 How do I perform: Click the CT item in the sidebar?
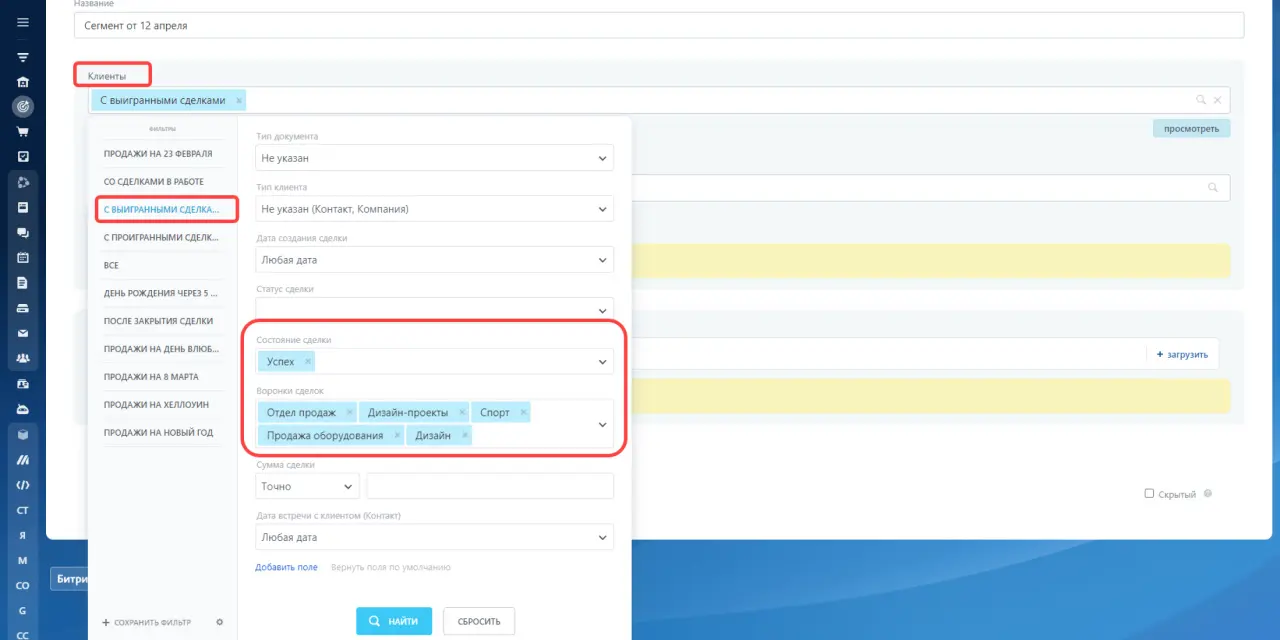pyautogui.click(x=22, y=510)
